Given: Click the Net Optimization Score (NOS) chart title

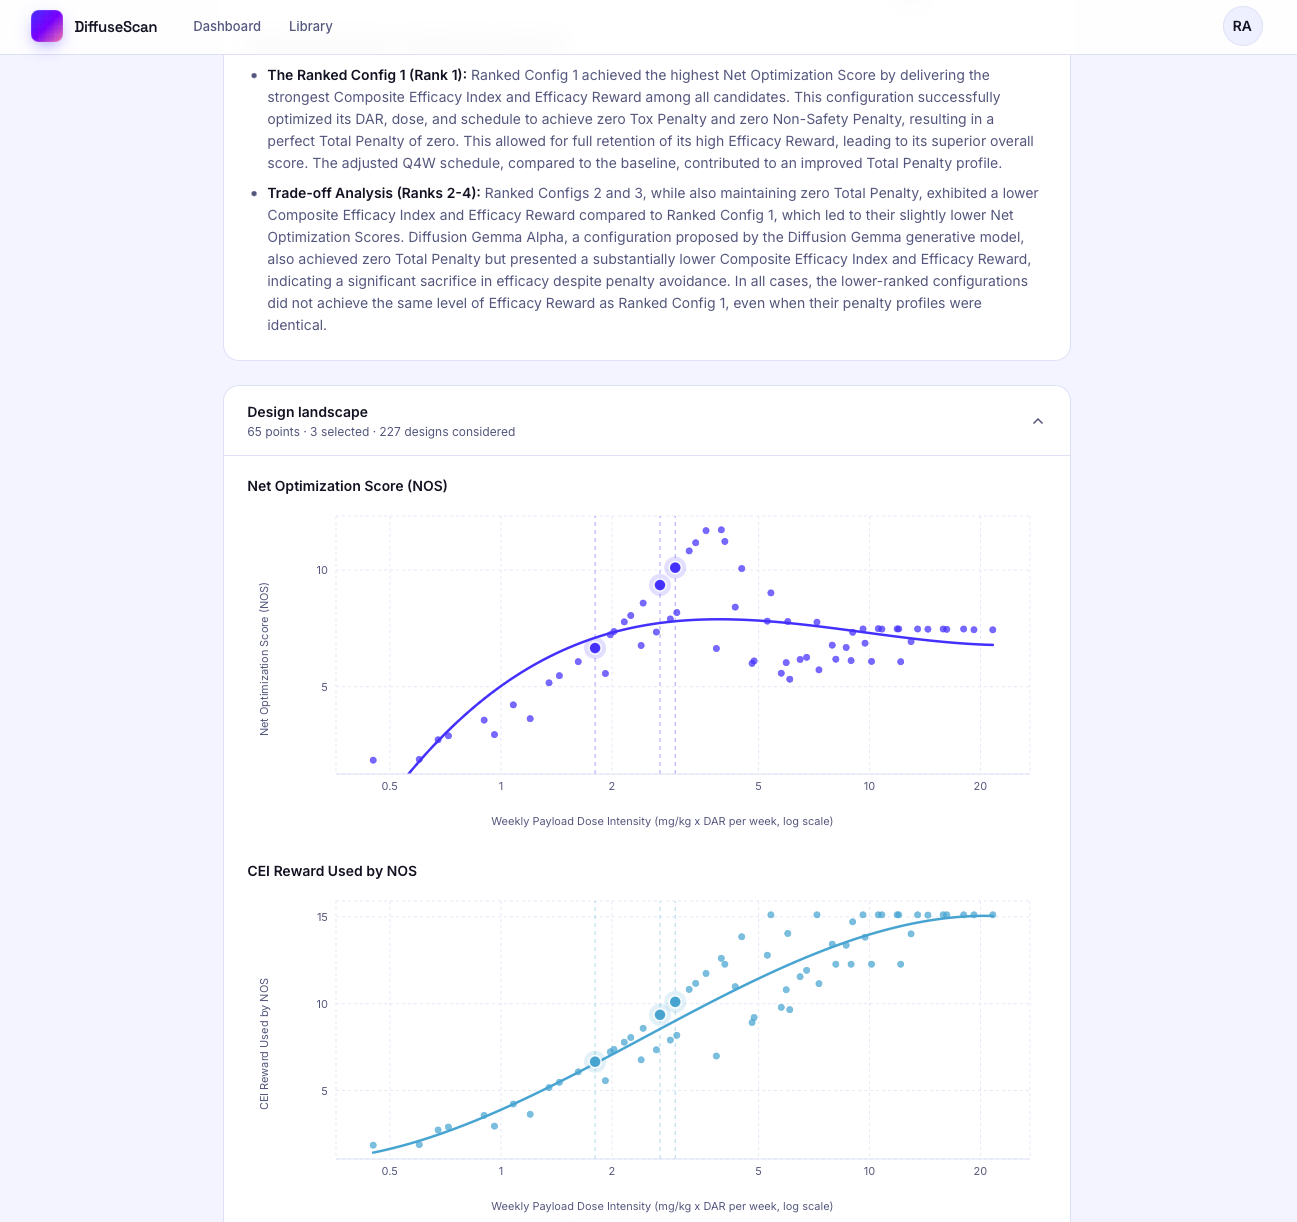Looking at the screenshot, I should point(347,486).
